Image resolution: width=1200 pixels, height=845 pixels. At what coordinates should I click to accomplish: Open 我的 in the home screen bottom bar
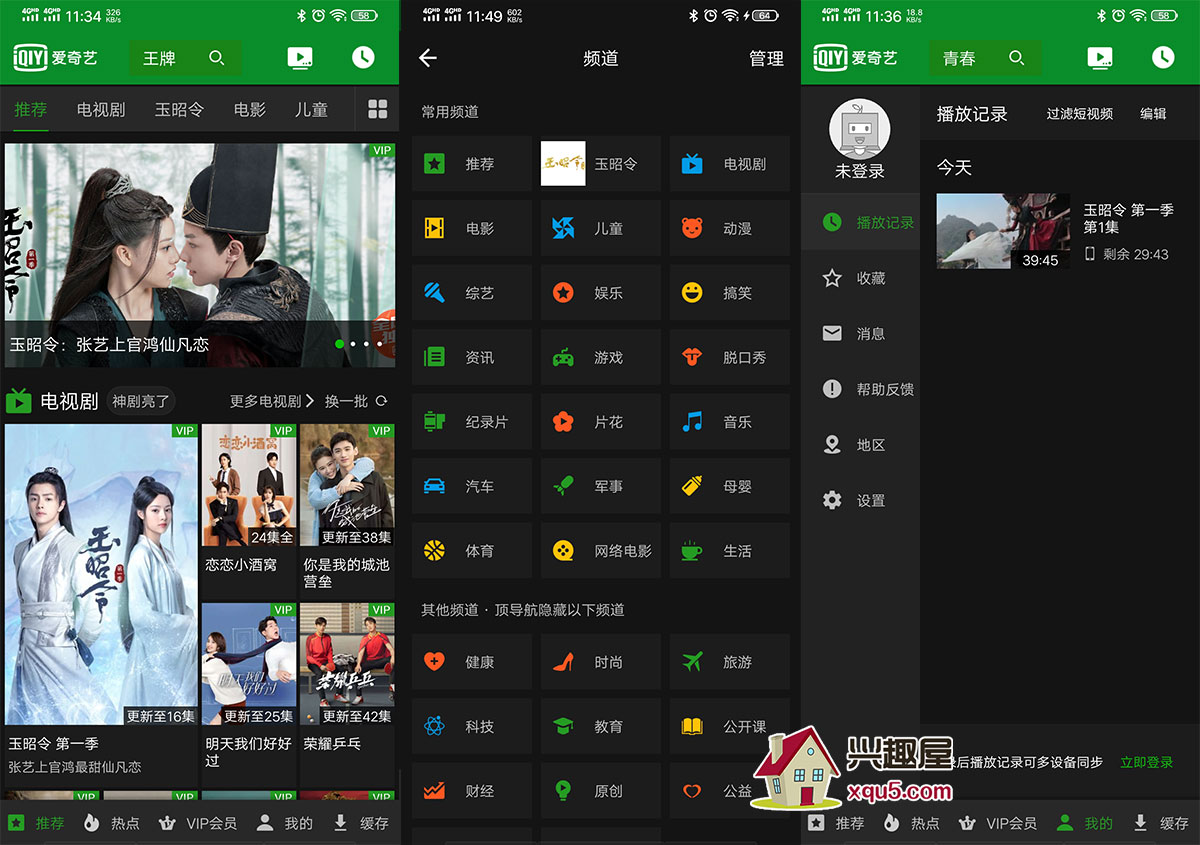click(x=285, y=823)
